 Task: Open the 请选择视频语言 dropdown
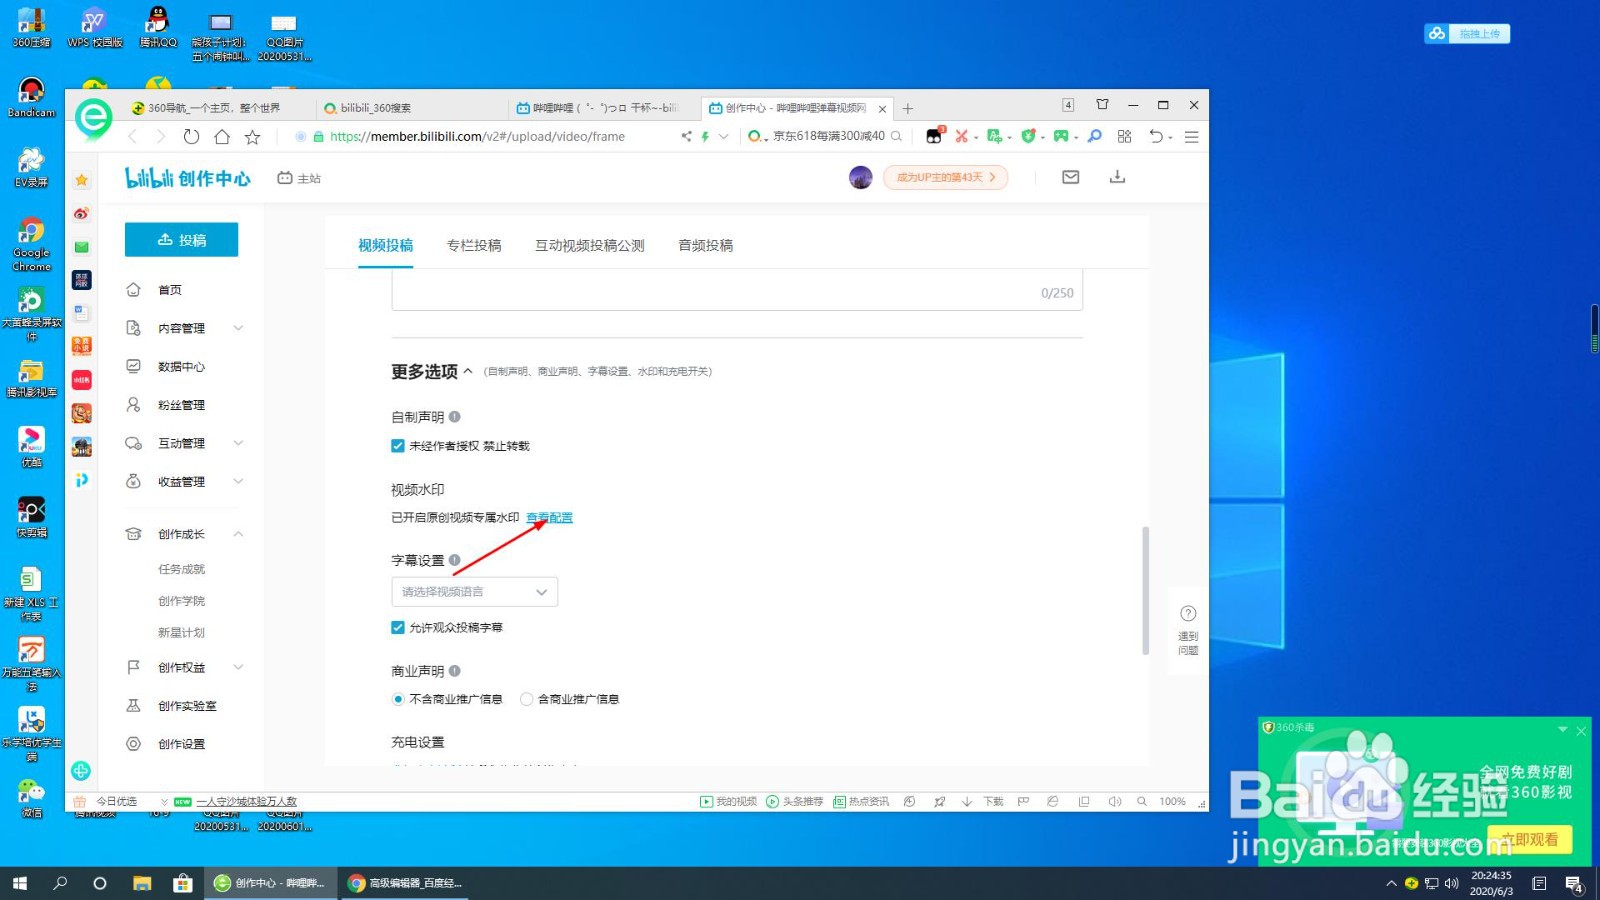click(x=473, y=591)
